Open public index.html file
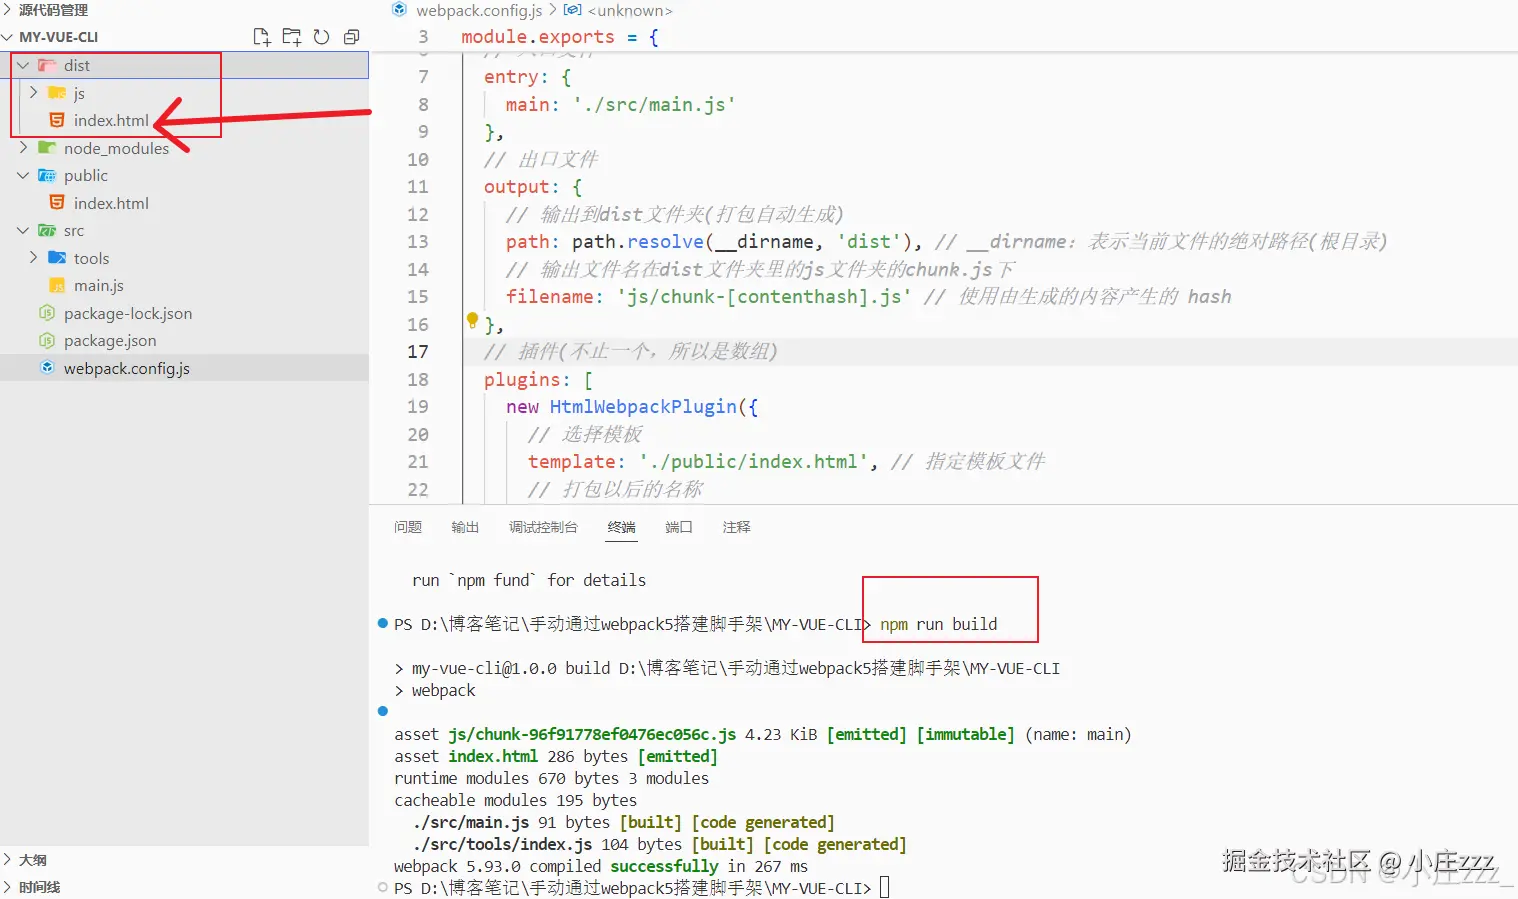1518x899 pixels. tap(111, 203)
